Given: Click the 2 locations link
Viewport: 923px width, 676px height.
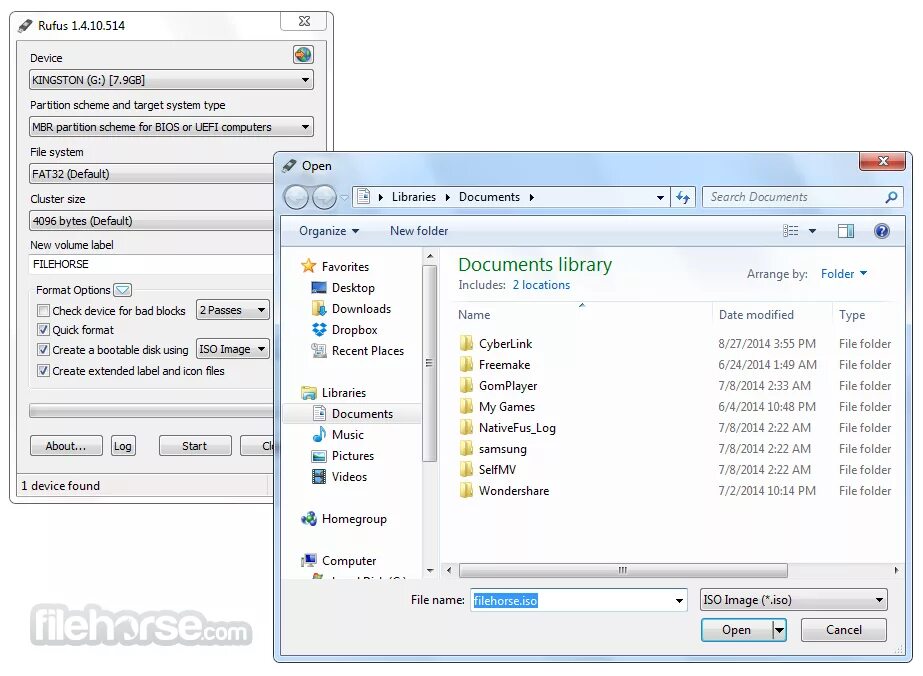Looking at the screenshot, I should [541, 285].
